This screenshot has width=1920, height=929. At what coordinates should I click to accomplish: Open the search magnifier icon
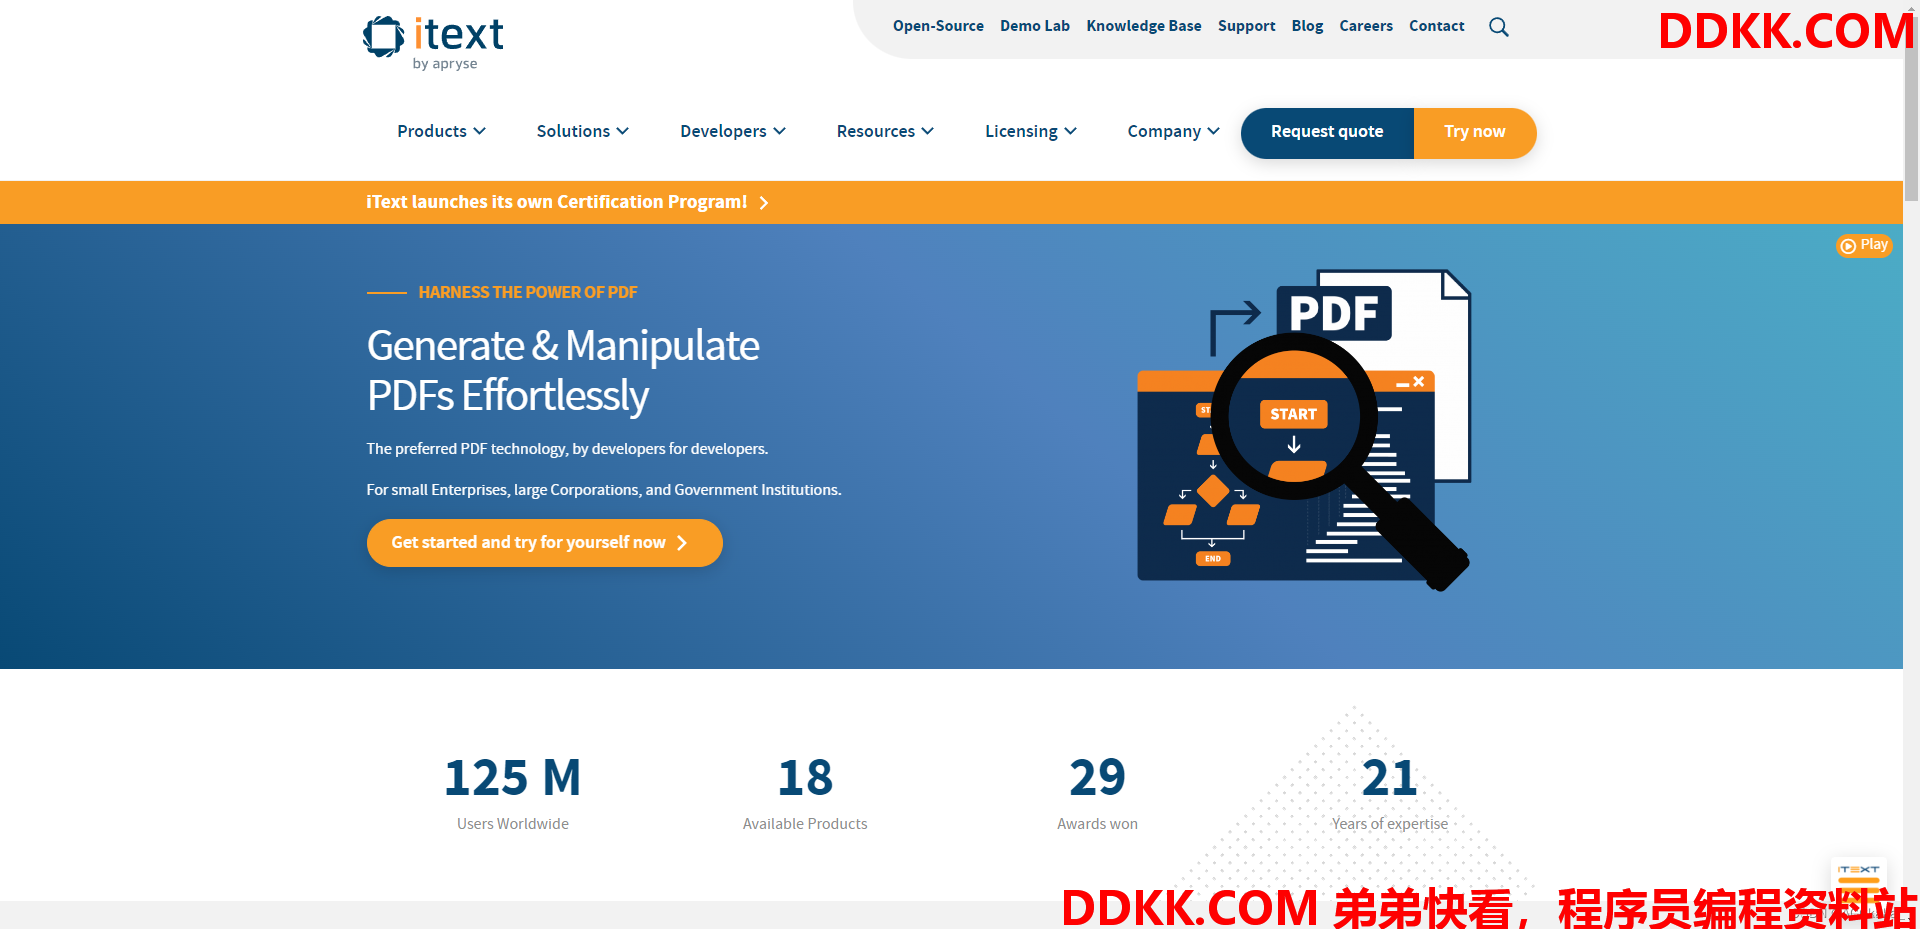coord(1498,27)
